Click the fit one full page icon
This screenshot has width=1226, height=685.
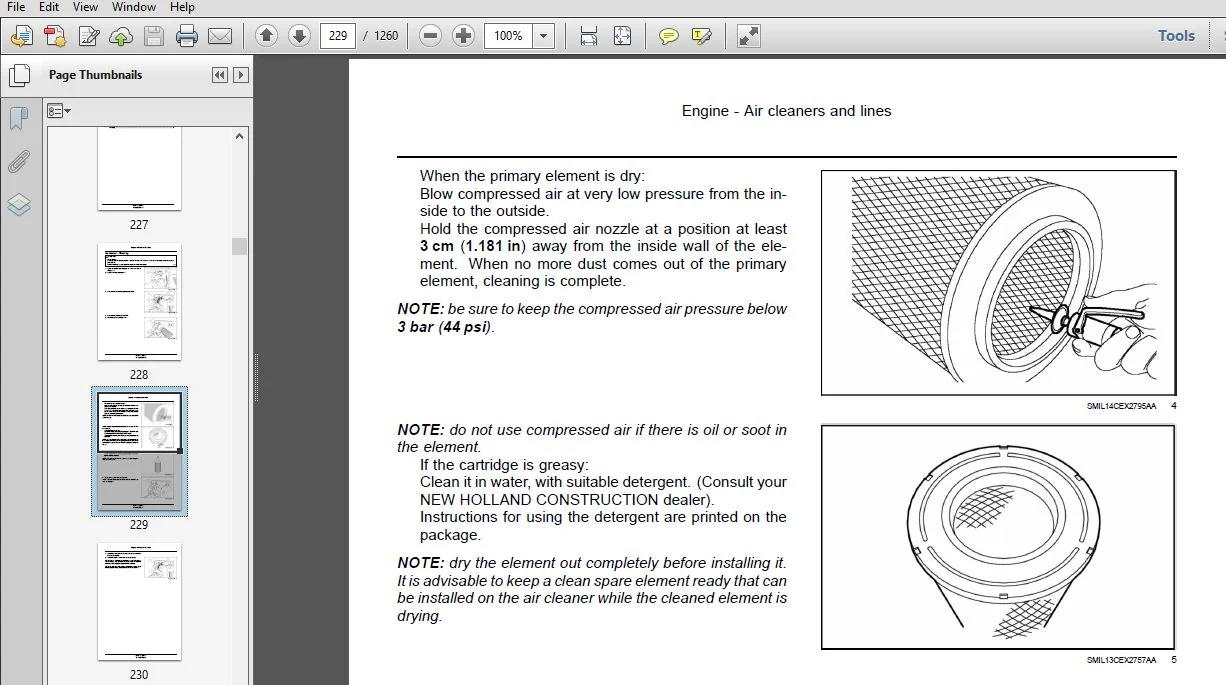coord(622,36)
